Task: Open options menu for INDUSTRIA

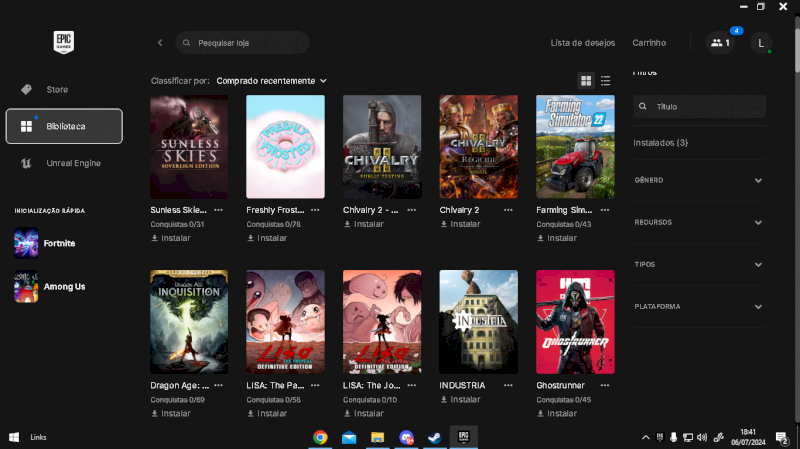Action: click(508, 385)
